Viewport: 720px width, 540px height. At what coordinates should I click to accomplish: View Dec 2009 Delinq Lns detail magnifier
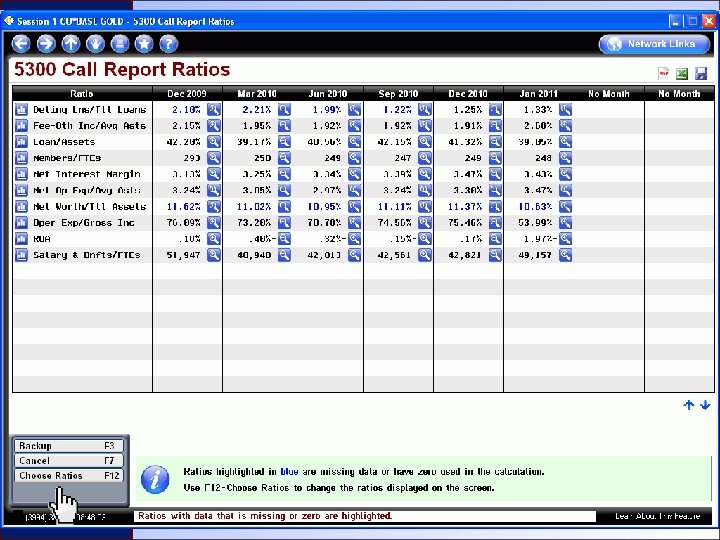(x=214, y=109)
